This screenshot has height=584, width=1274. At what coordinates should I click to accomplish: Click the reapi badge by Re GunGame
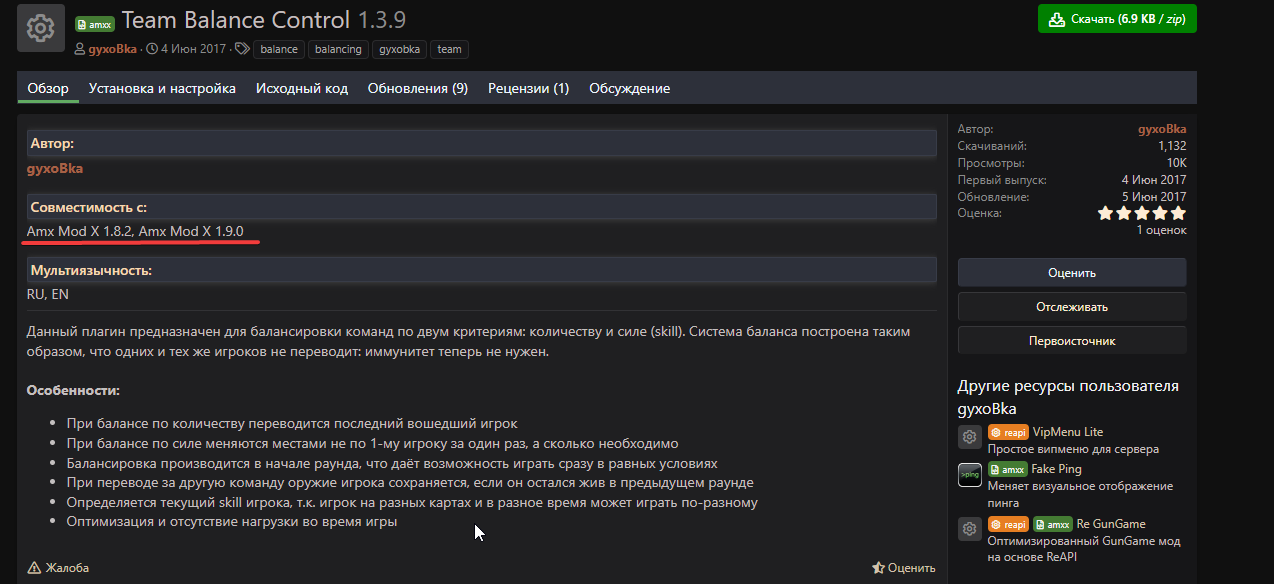1008,524
